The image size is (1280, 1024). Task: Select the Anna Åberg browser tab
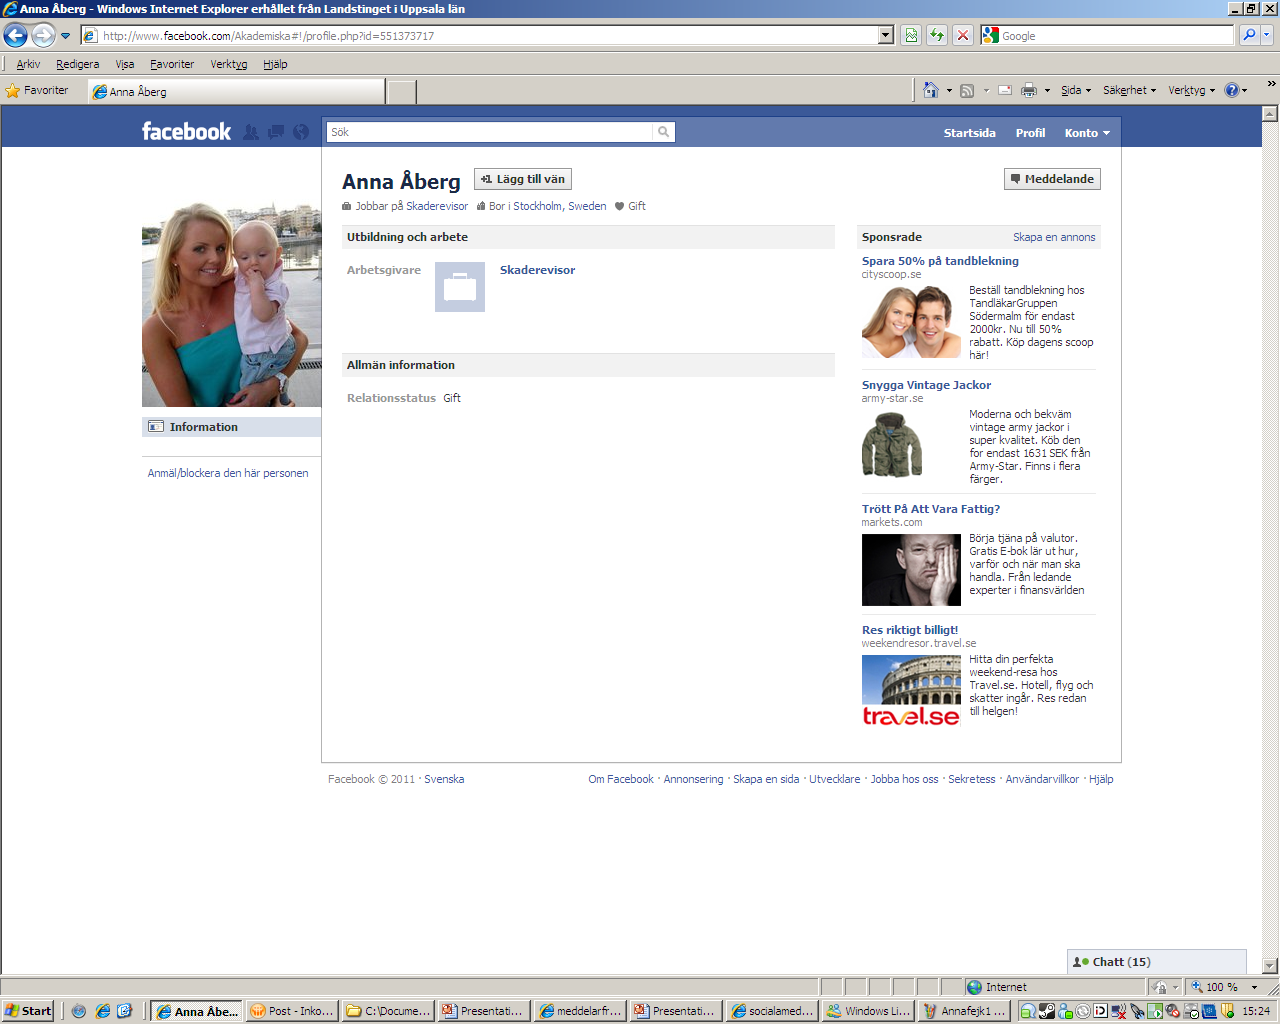click(x=237, y=91)
